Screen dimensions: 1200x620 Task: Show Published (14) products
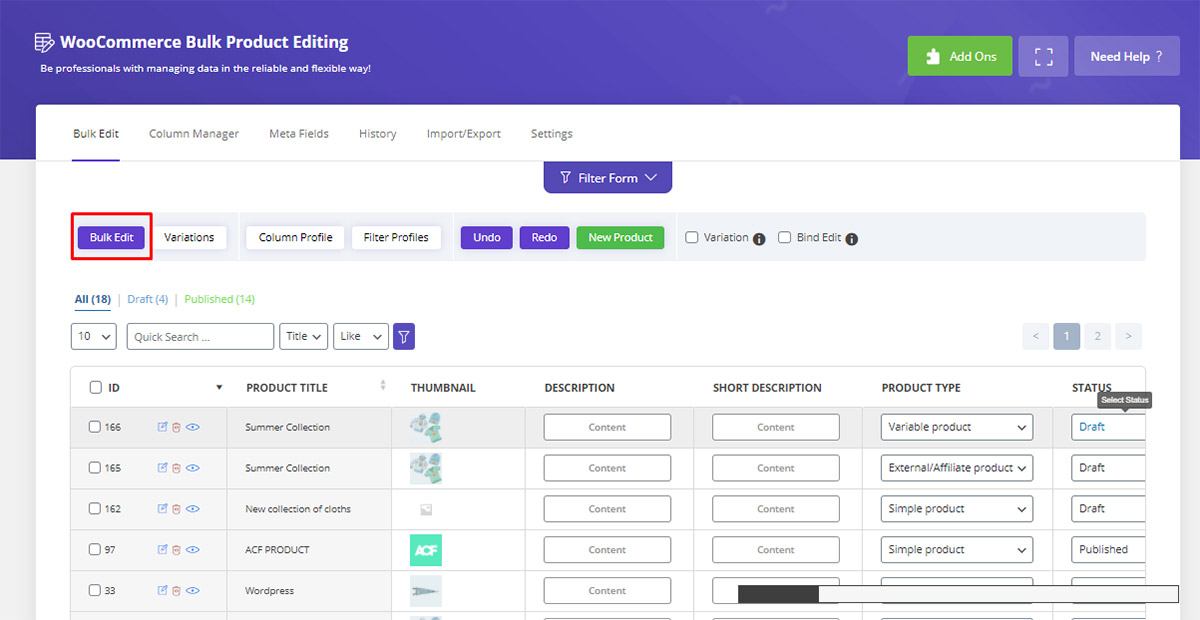(220, 299)
